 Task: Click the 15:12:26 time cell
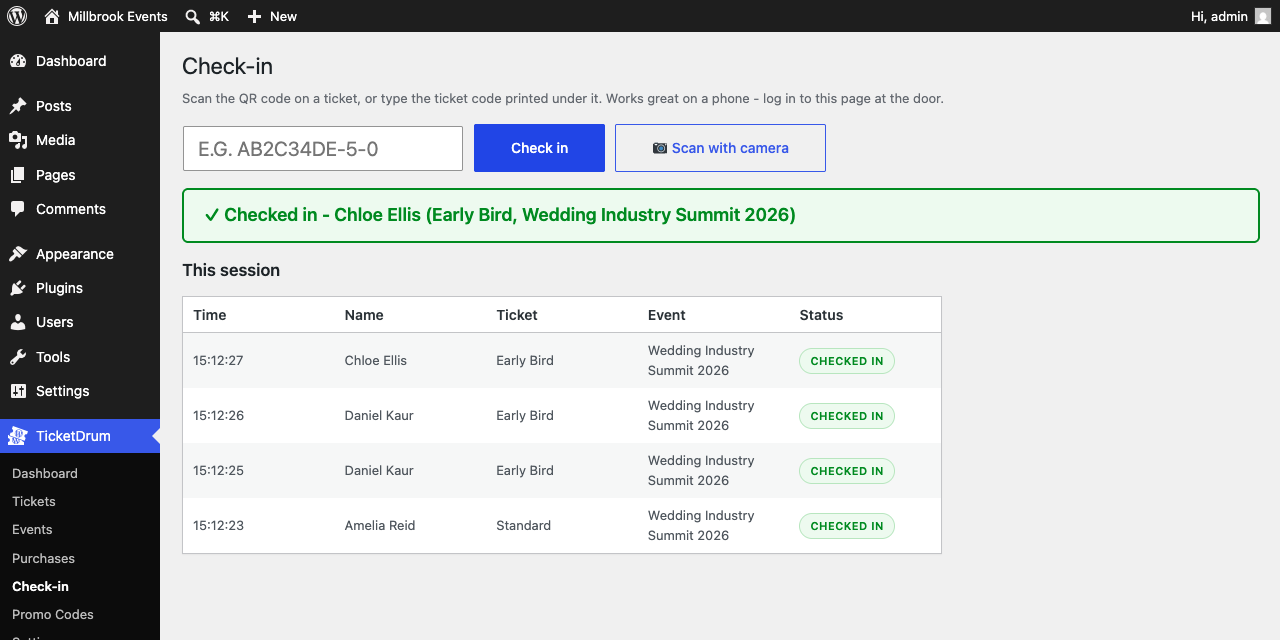click(x=218, y=416)
